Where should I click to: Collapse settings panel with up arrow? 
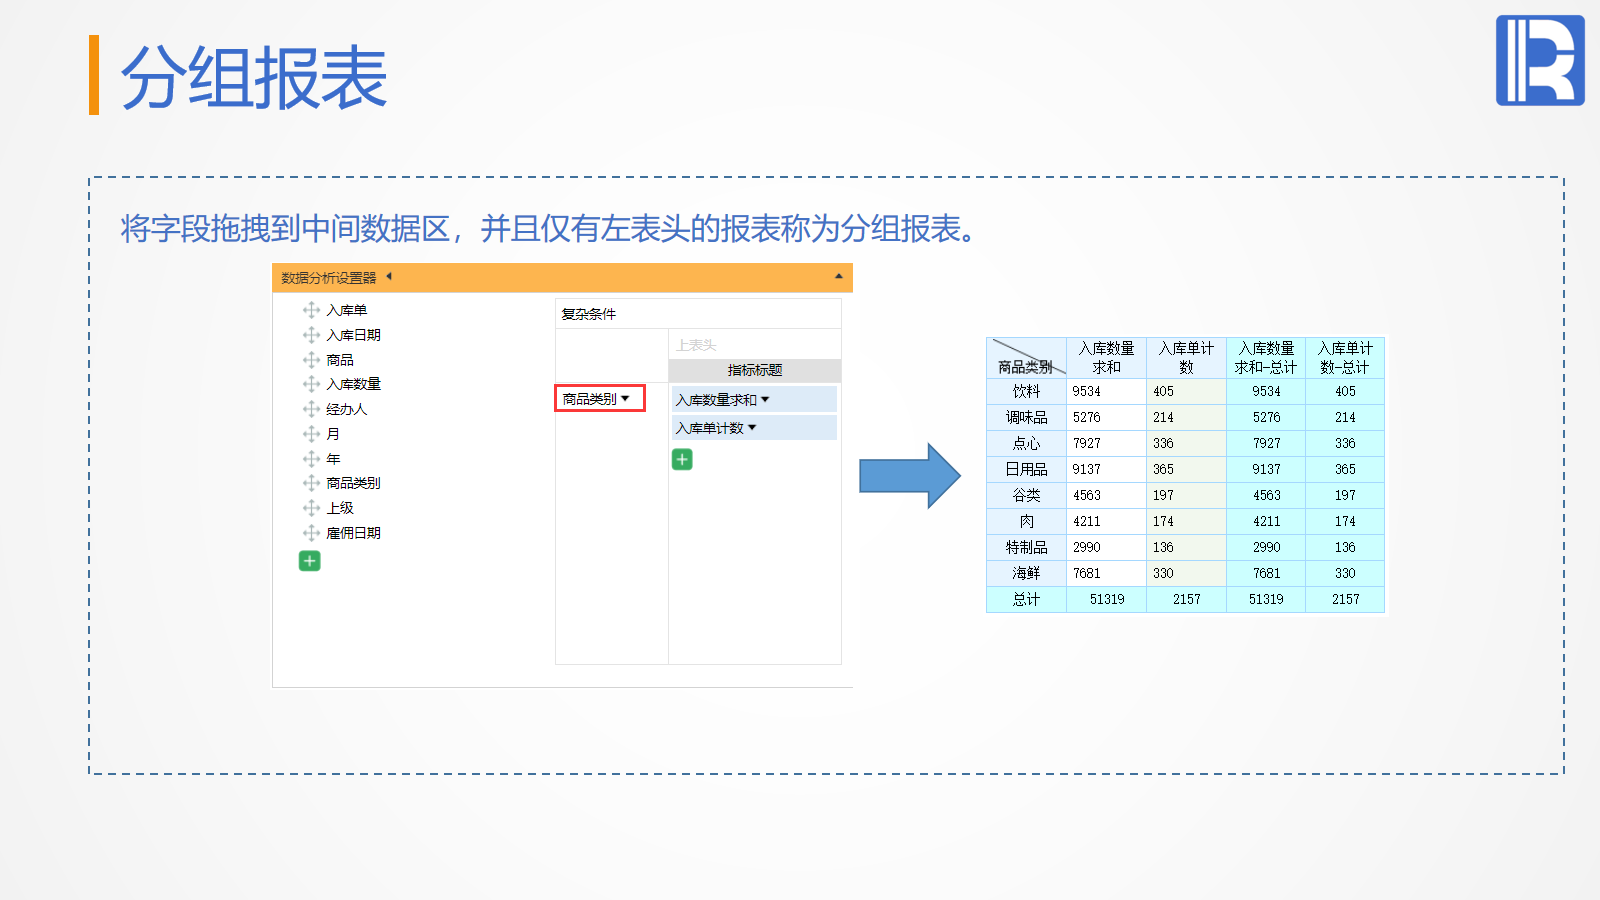tap(838, 277)
